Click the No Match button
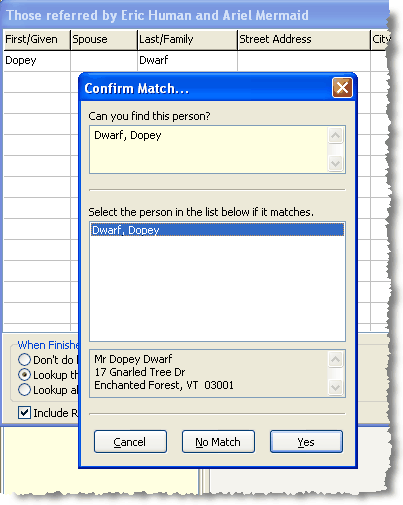This screenshot has height=505, width=403. [218, 442]
